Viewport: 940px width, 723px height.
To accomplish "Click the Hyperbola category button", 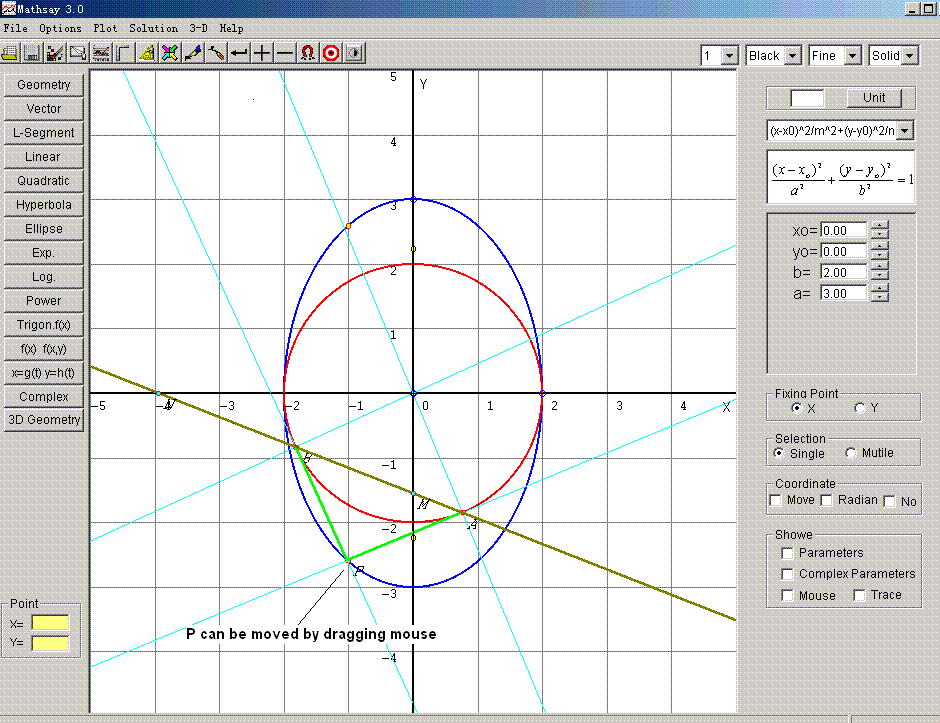I will click(44, 205).
